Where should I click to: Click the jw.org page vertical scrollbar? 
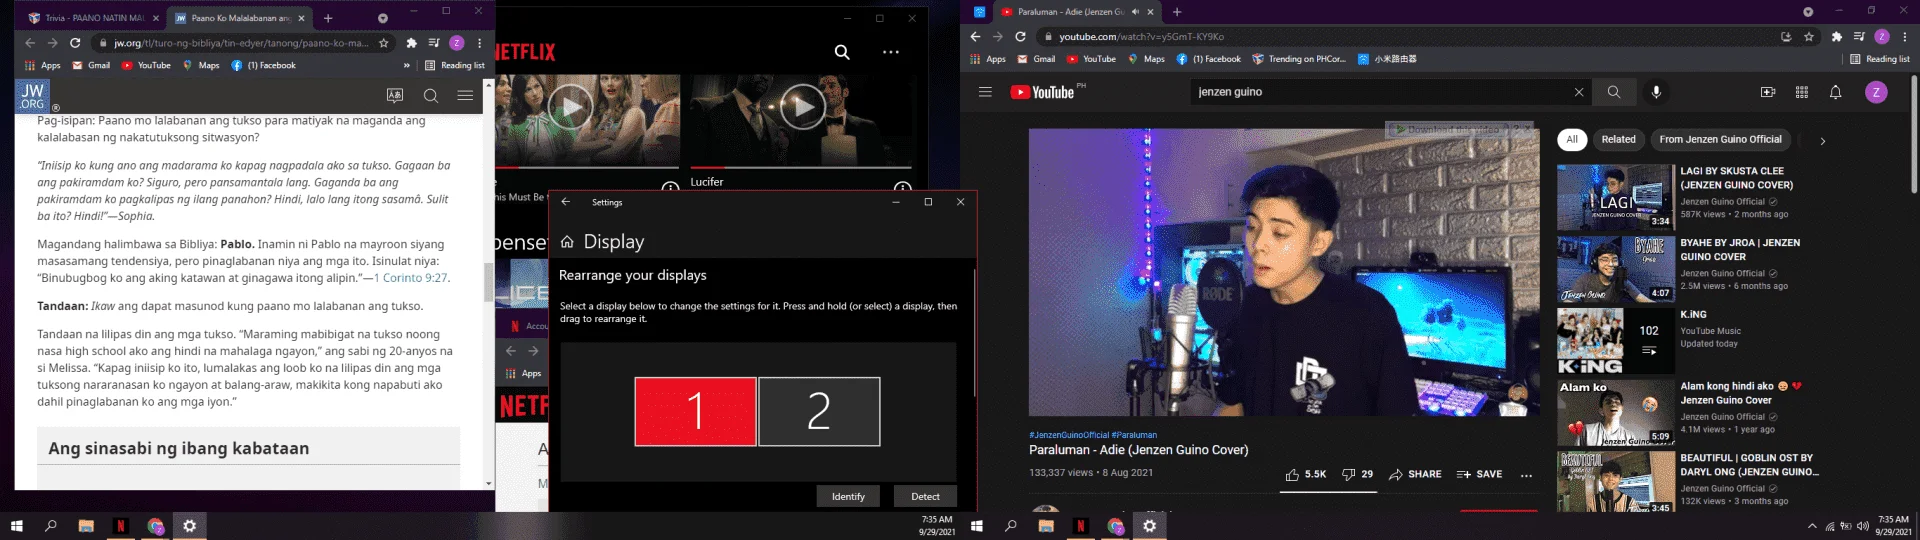(x=489, y=282)
